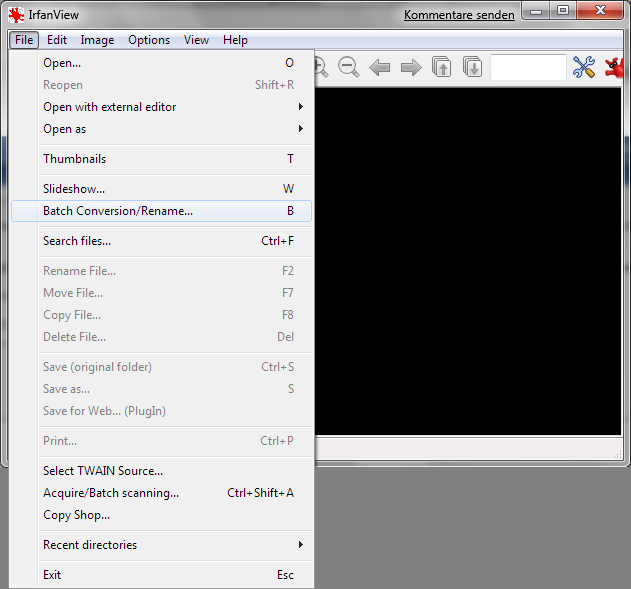The image size is (631, 589).
Task: Select Thumbnails menu entry
Action: [x=161, y=159]
